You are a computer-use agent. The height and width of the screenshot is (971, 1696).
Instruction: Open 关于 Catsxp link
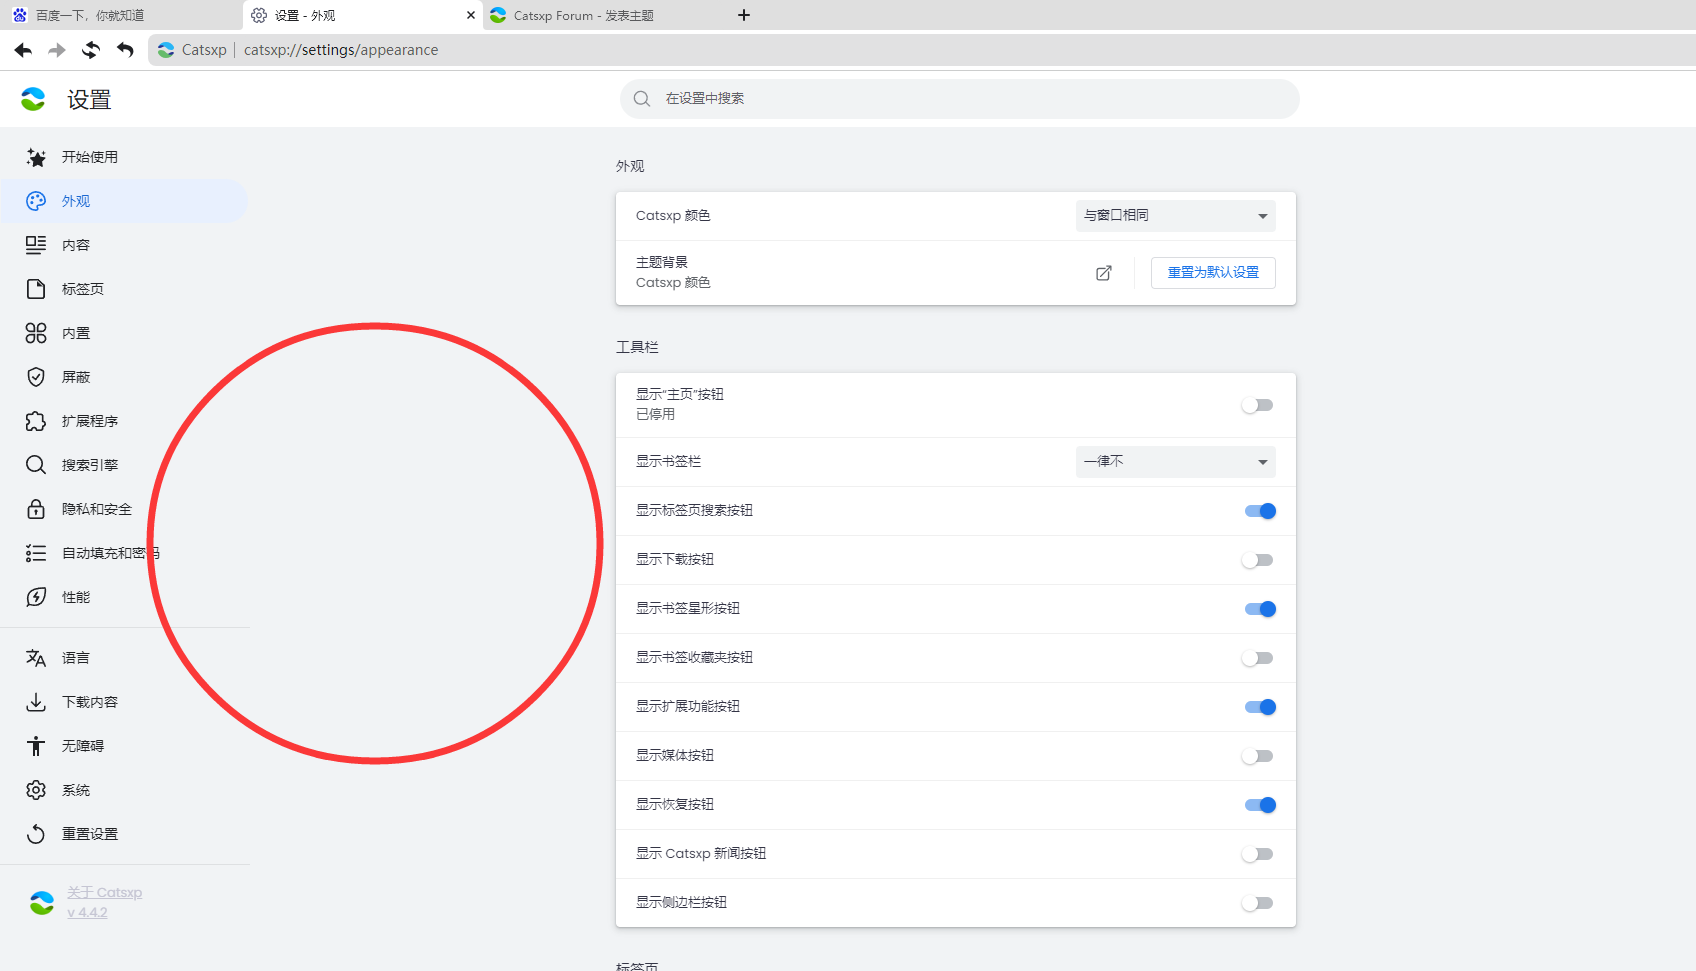[x=105, y=893]
